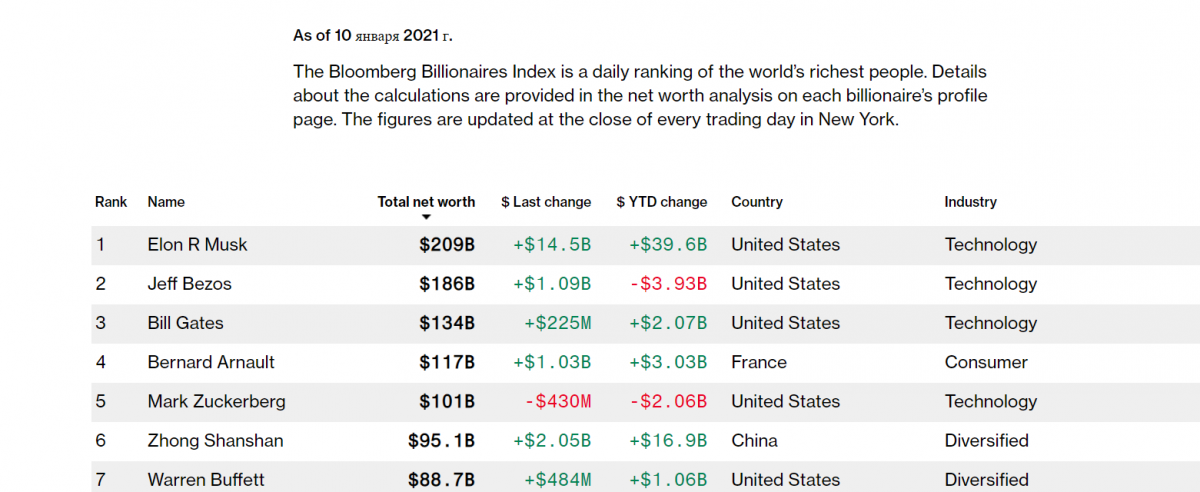Click China in Zhong Shanshan's row
This screenshot has width=1200, height=492.
754,440
